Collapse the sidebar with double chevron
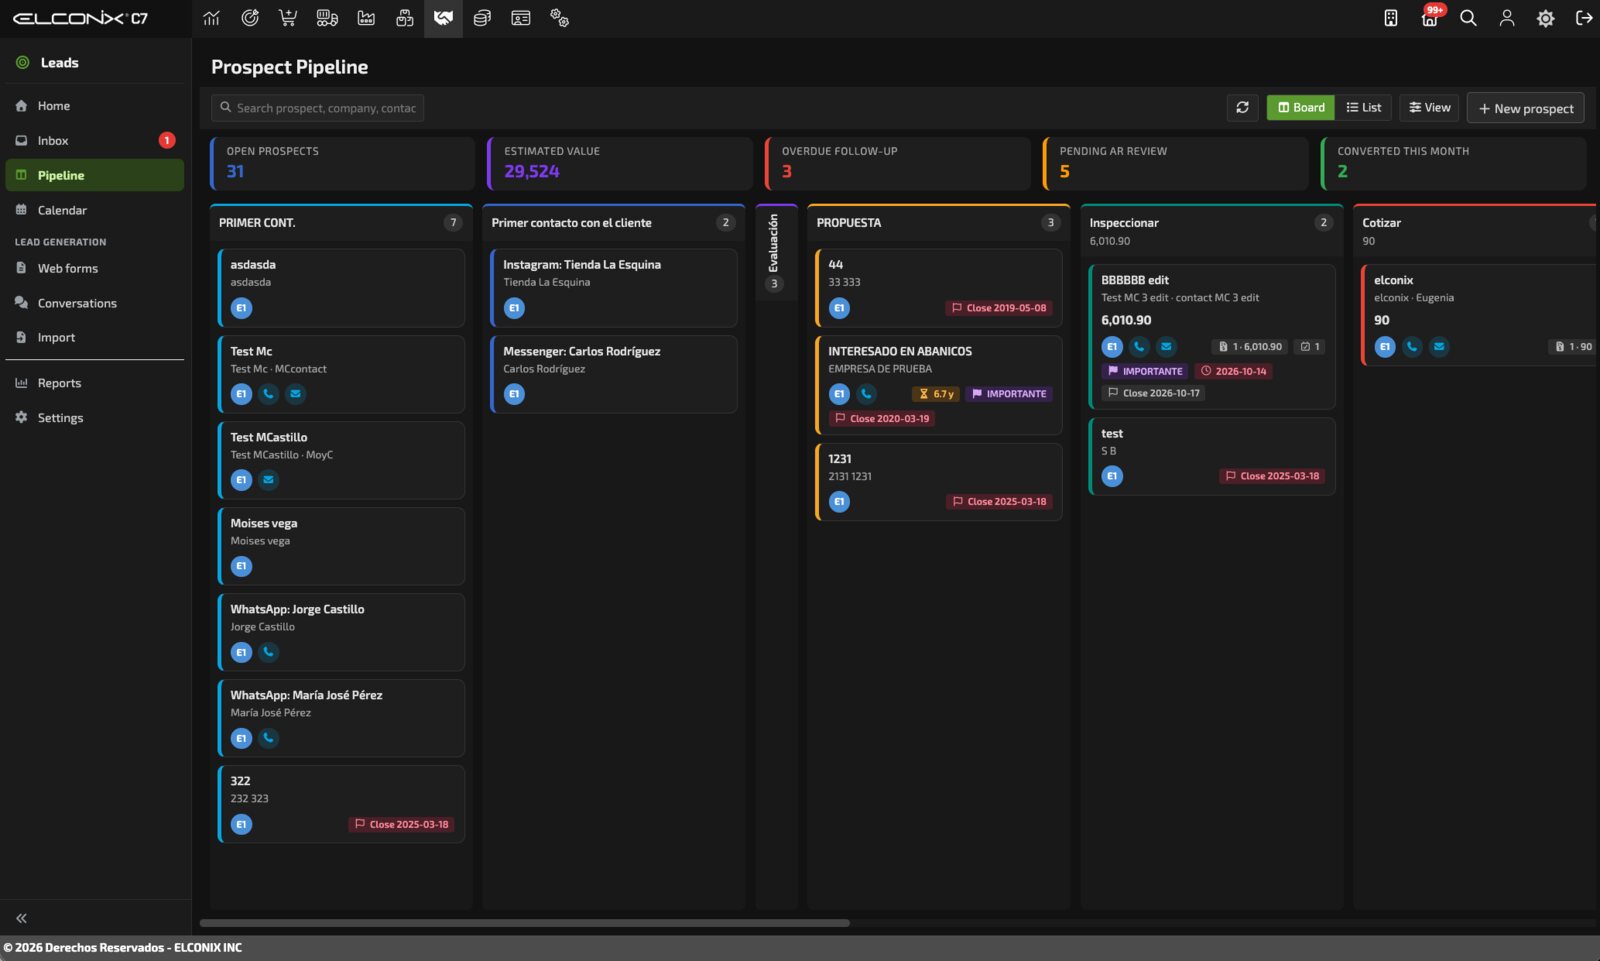The image size is (1600, 961). click(x=21, y=918)
